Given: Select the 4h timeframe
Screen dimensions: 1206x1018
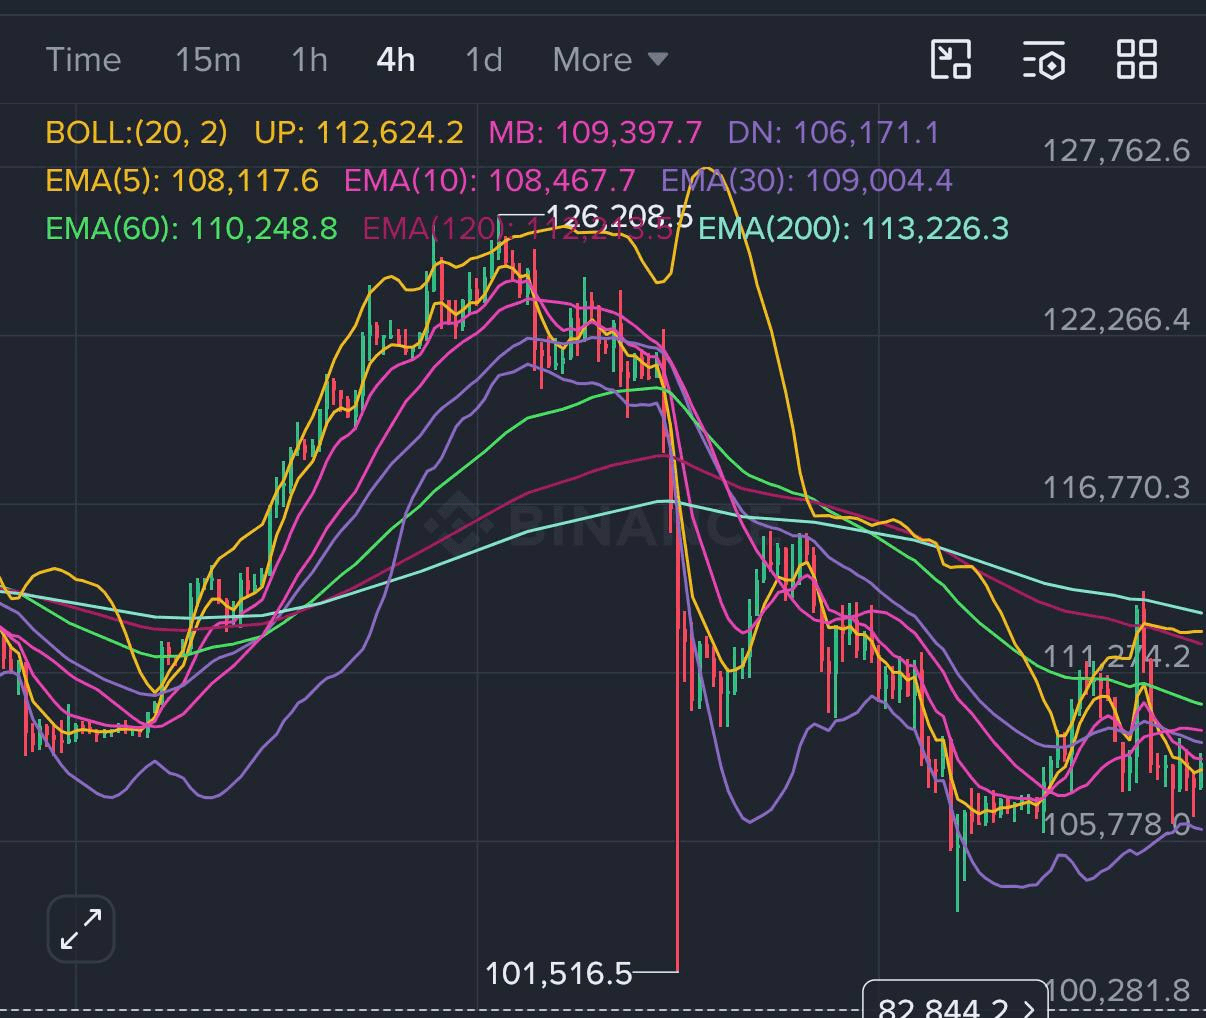Looking at the screenshot, I should coord(396,60).
